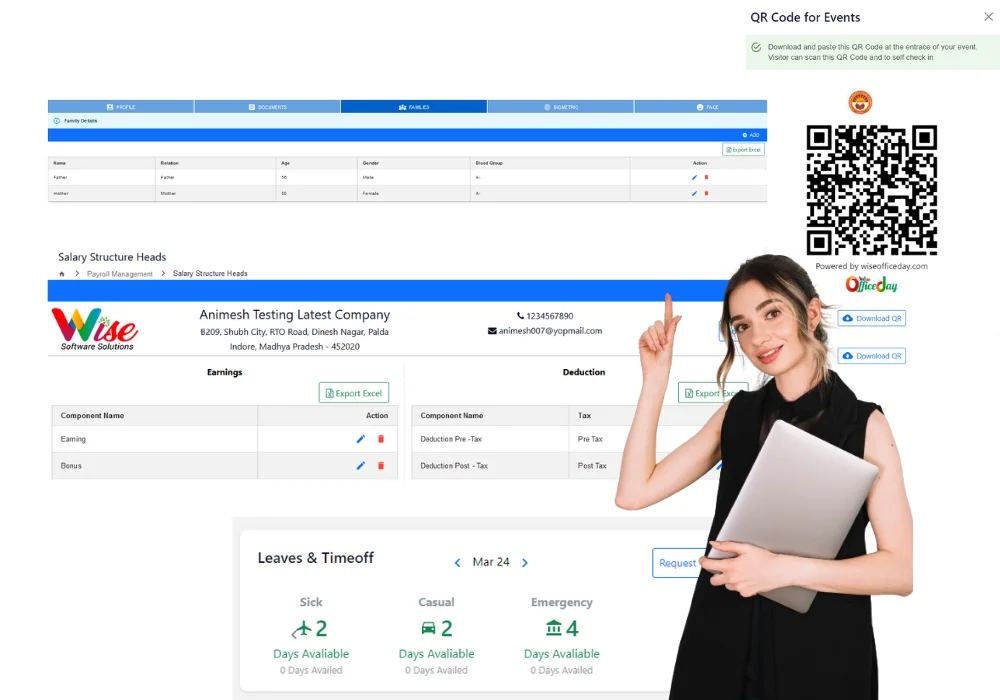Delete the Earning component
Viewport: 1000px width, 700px height.
[x=381, y=439]
